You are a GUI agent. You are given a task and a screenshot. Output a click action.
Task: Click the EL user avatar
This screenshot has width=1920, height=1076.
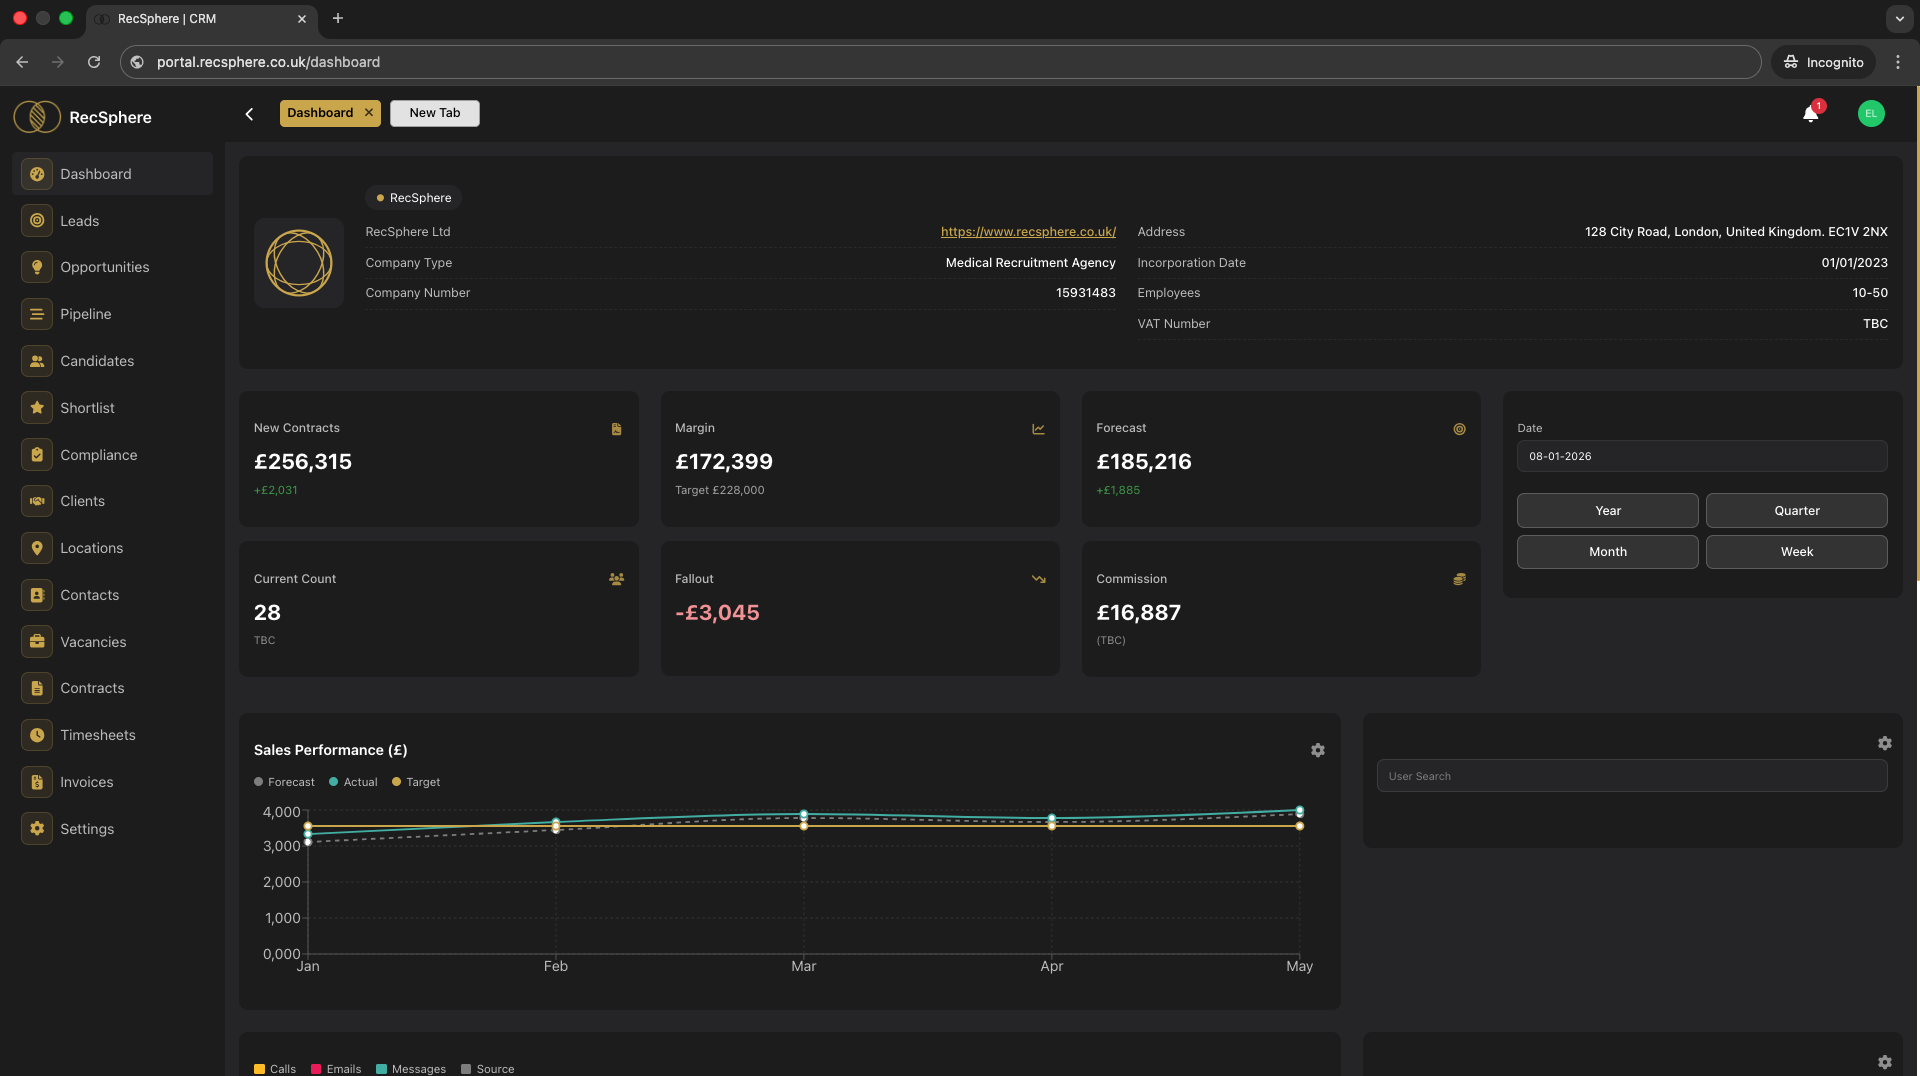click(x=1871, y=114)
